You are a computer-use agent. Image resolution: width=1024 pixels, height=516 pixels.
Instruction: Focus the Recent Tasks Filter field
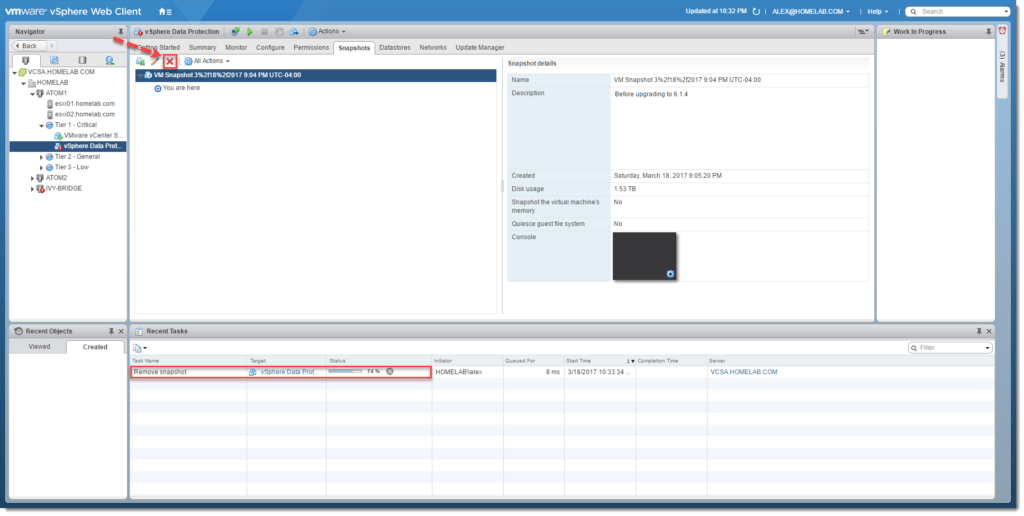click(x=950, y=348)
